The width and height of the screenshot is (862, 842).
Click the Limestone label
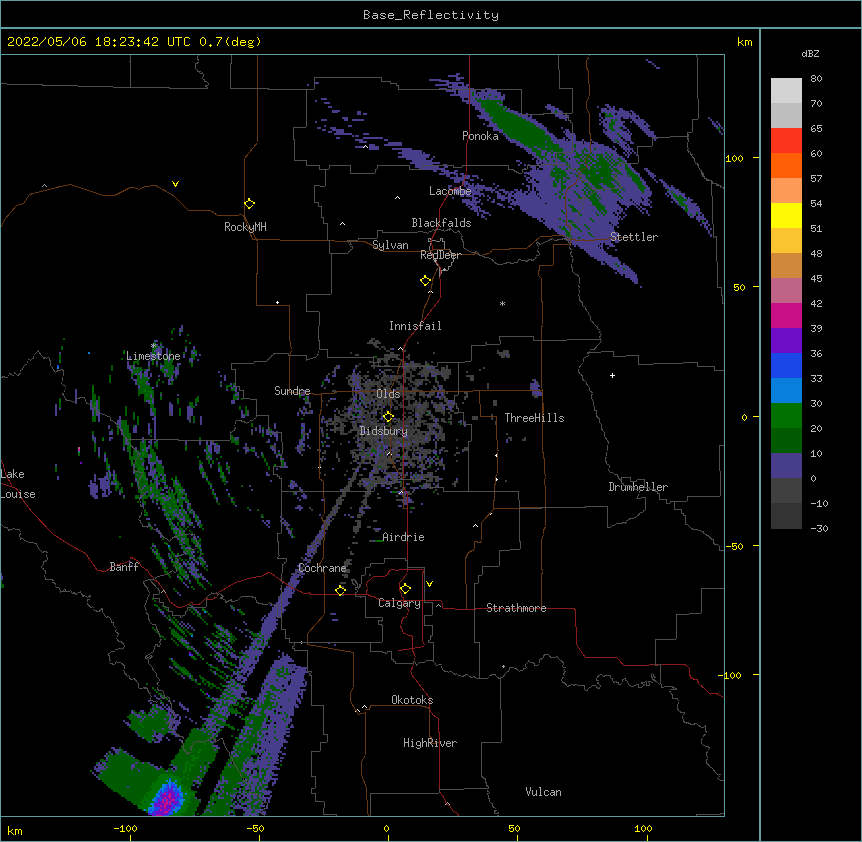click(153, 356)
